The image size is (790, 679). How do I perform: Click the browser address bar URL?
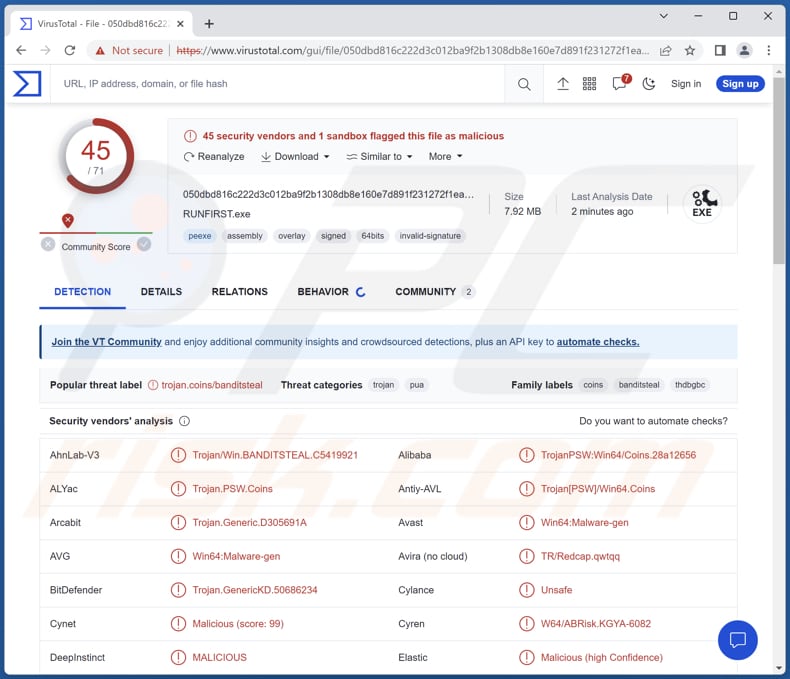pyautogui.click(x=412, y=50)
